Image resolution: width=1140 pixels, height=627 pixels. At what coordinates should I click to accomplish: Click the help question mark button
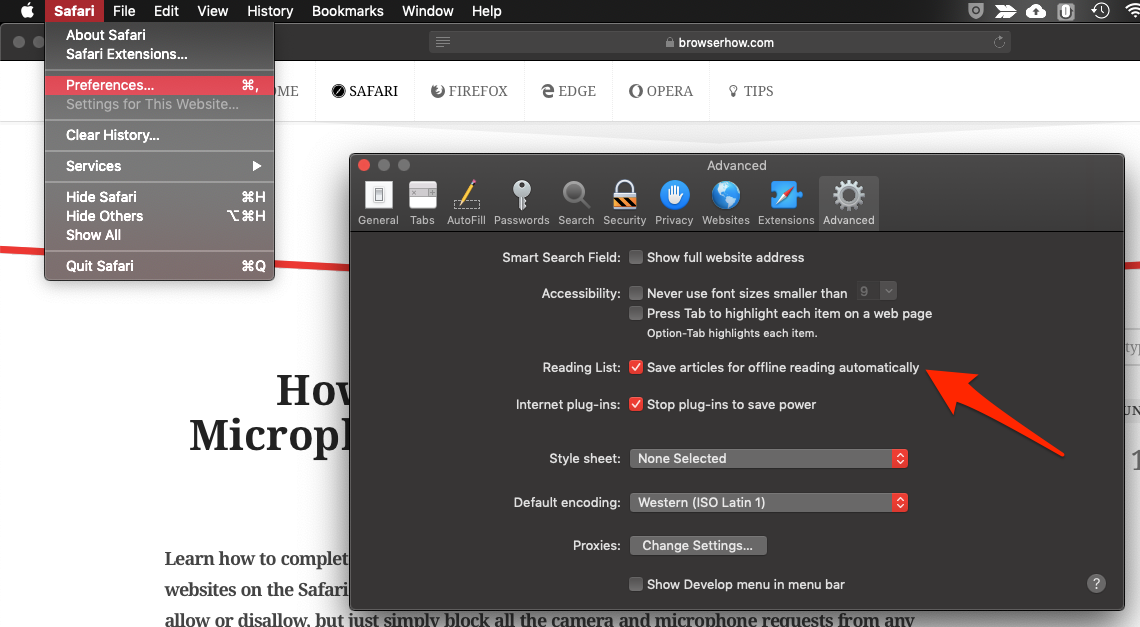pyautogui.click(x=1096, y=584)
